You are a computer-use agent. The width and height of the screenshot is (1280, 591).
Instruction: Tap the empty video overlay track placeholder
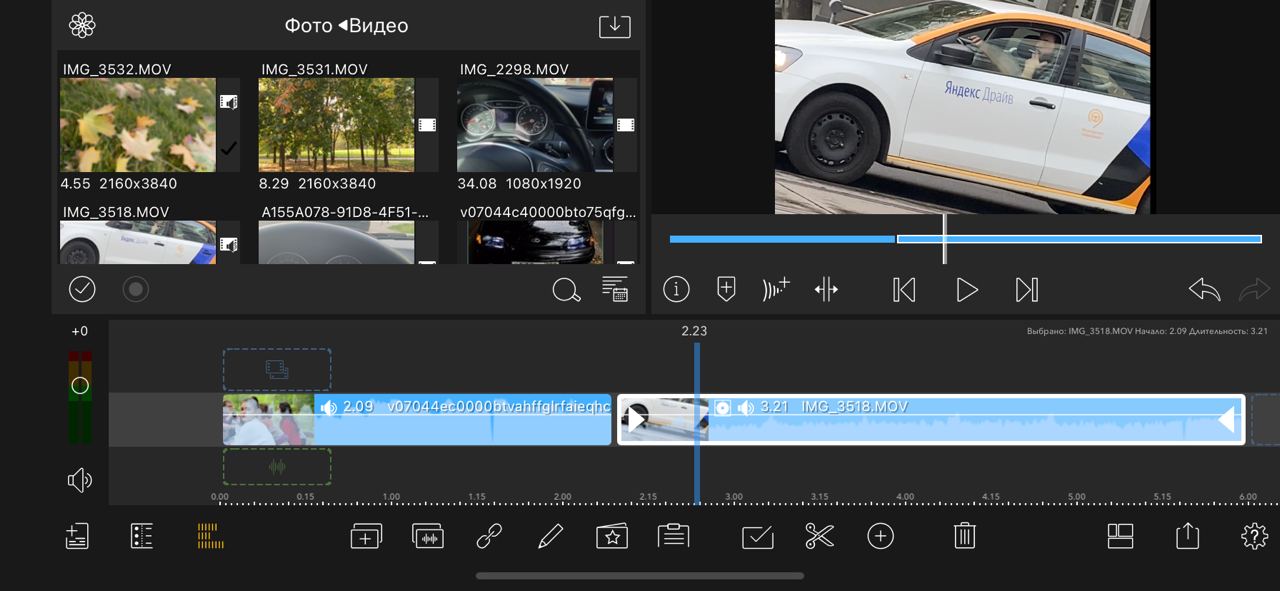click(277, 369)
